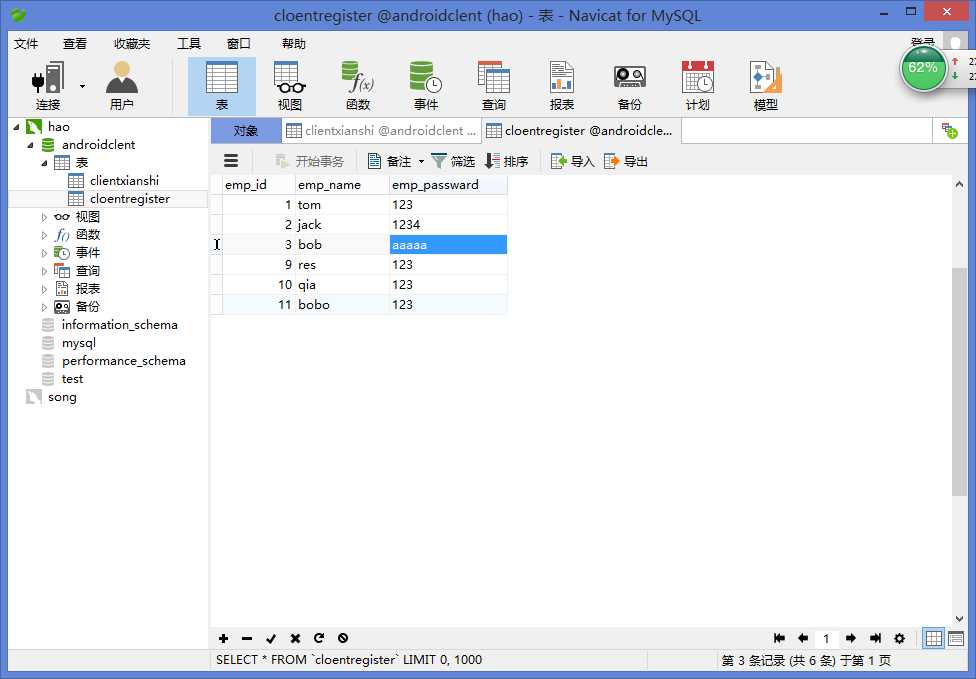This screenshot has width=976, height=679.
Task: Collapse the tables (表) tree node
Action: [44, 163]
